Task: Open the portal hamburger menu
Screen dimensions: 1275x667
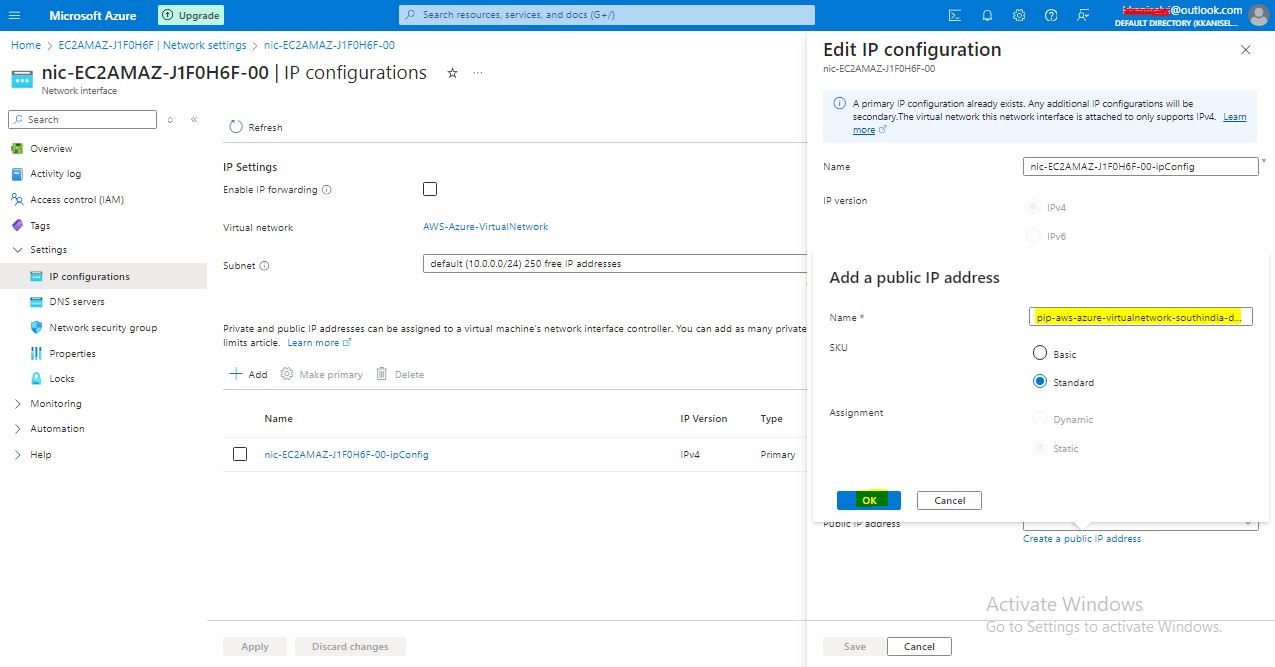Action: tap(15, 15)
